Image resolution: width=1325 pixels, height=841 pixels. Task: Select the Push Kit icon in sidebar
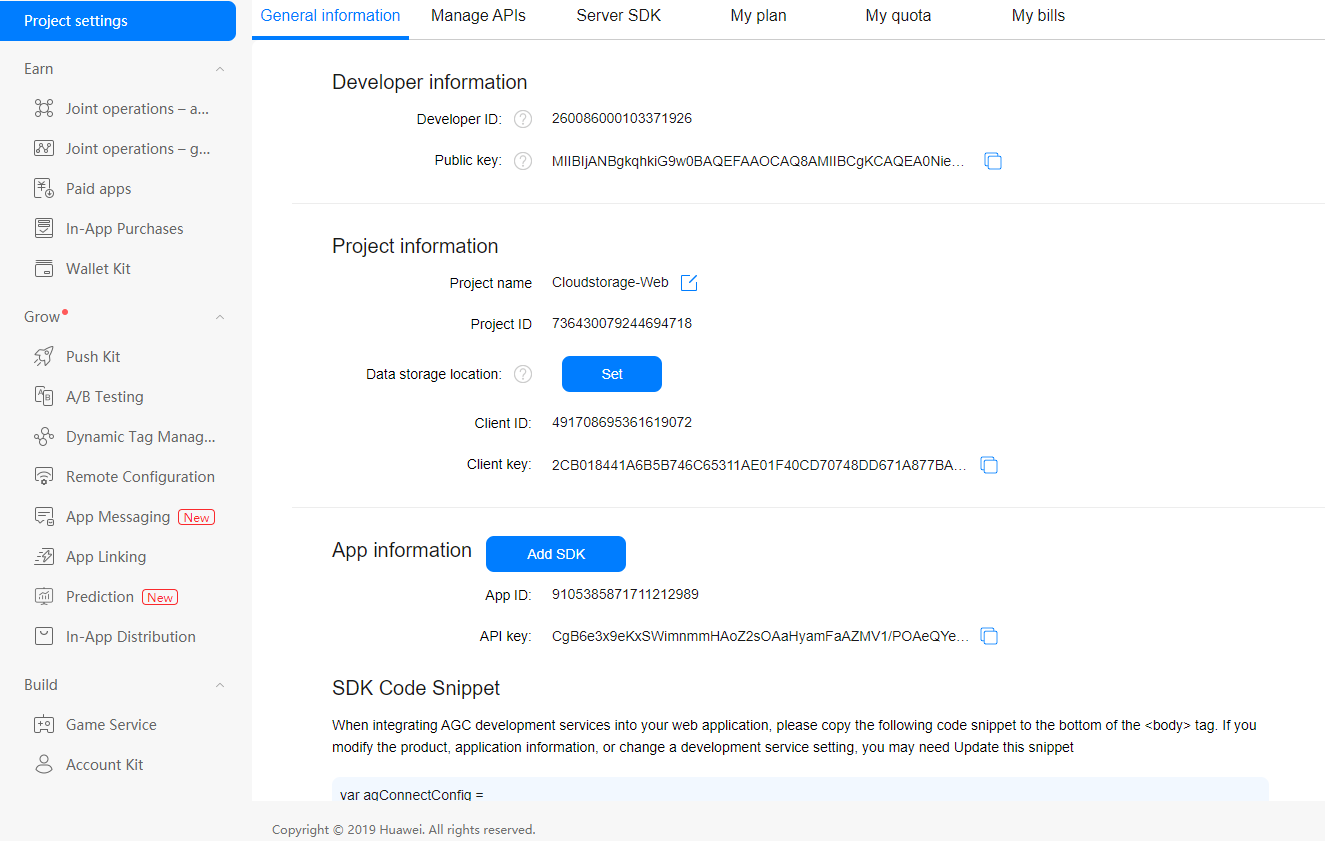pos(44,356)
